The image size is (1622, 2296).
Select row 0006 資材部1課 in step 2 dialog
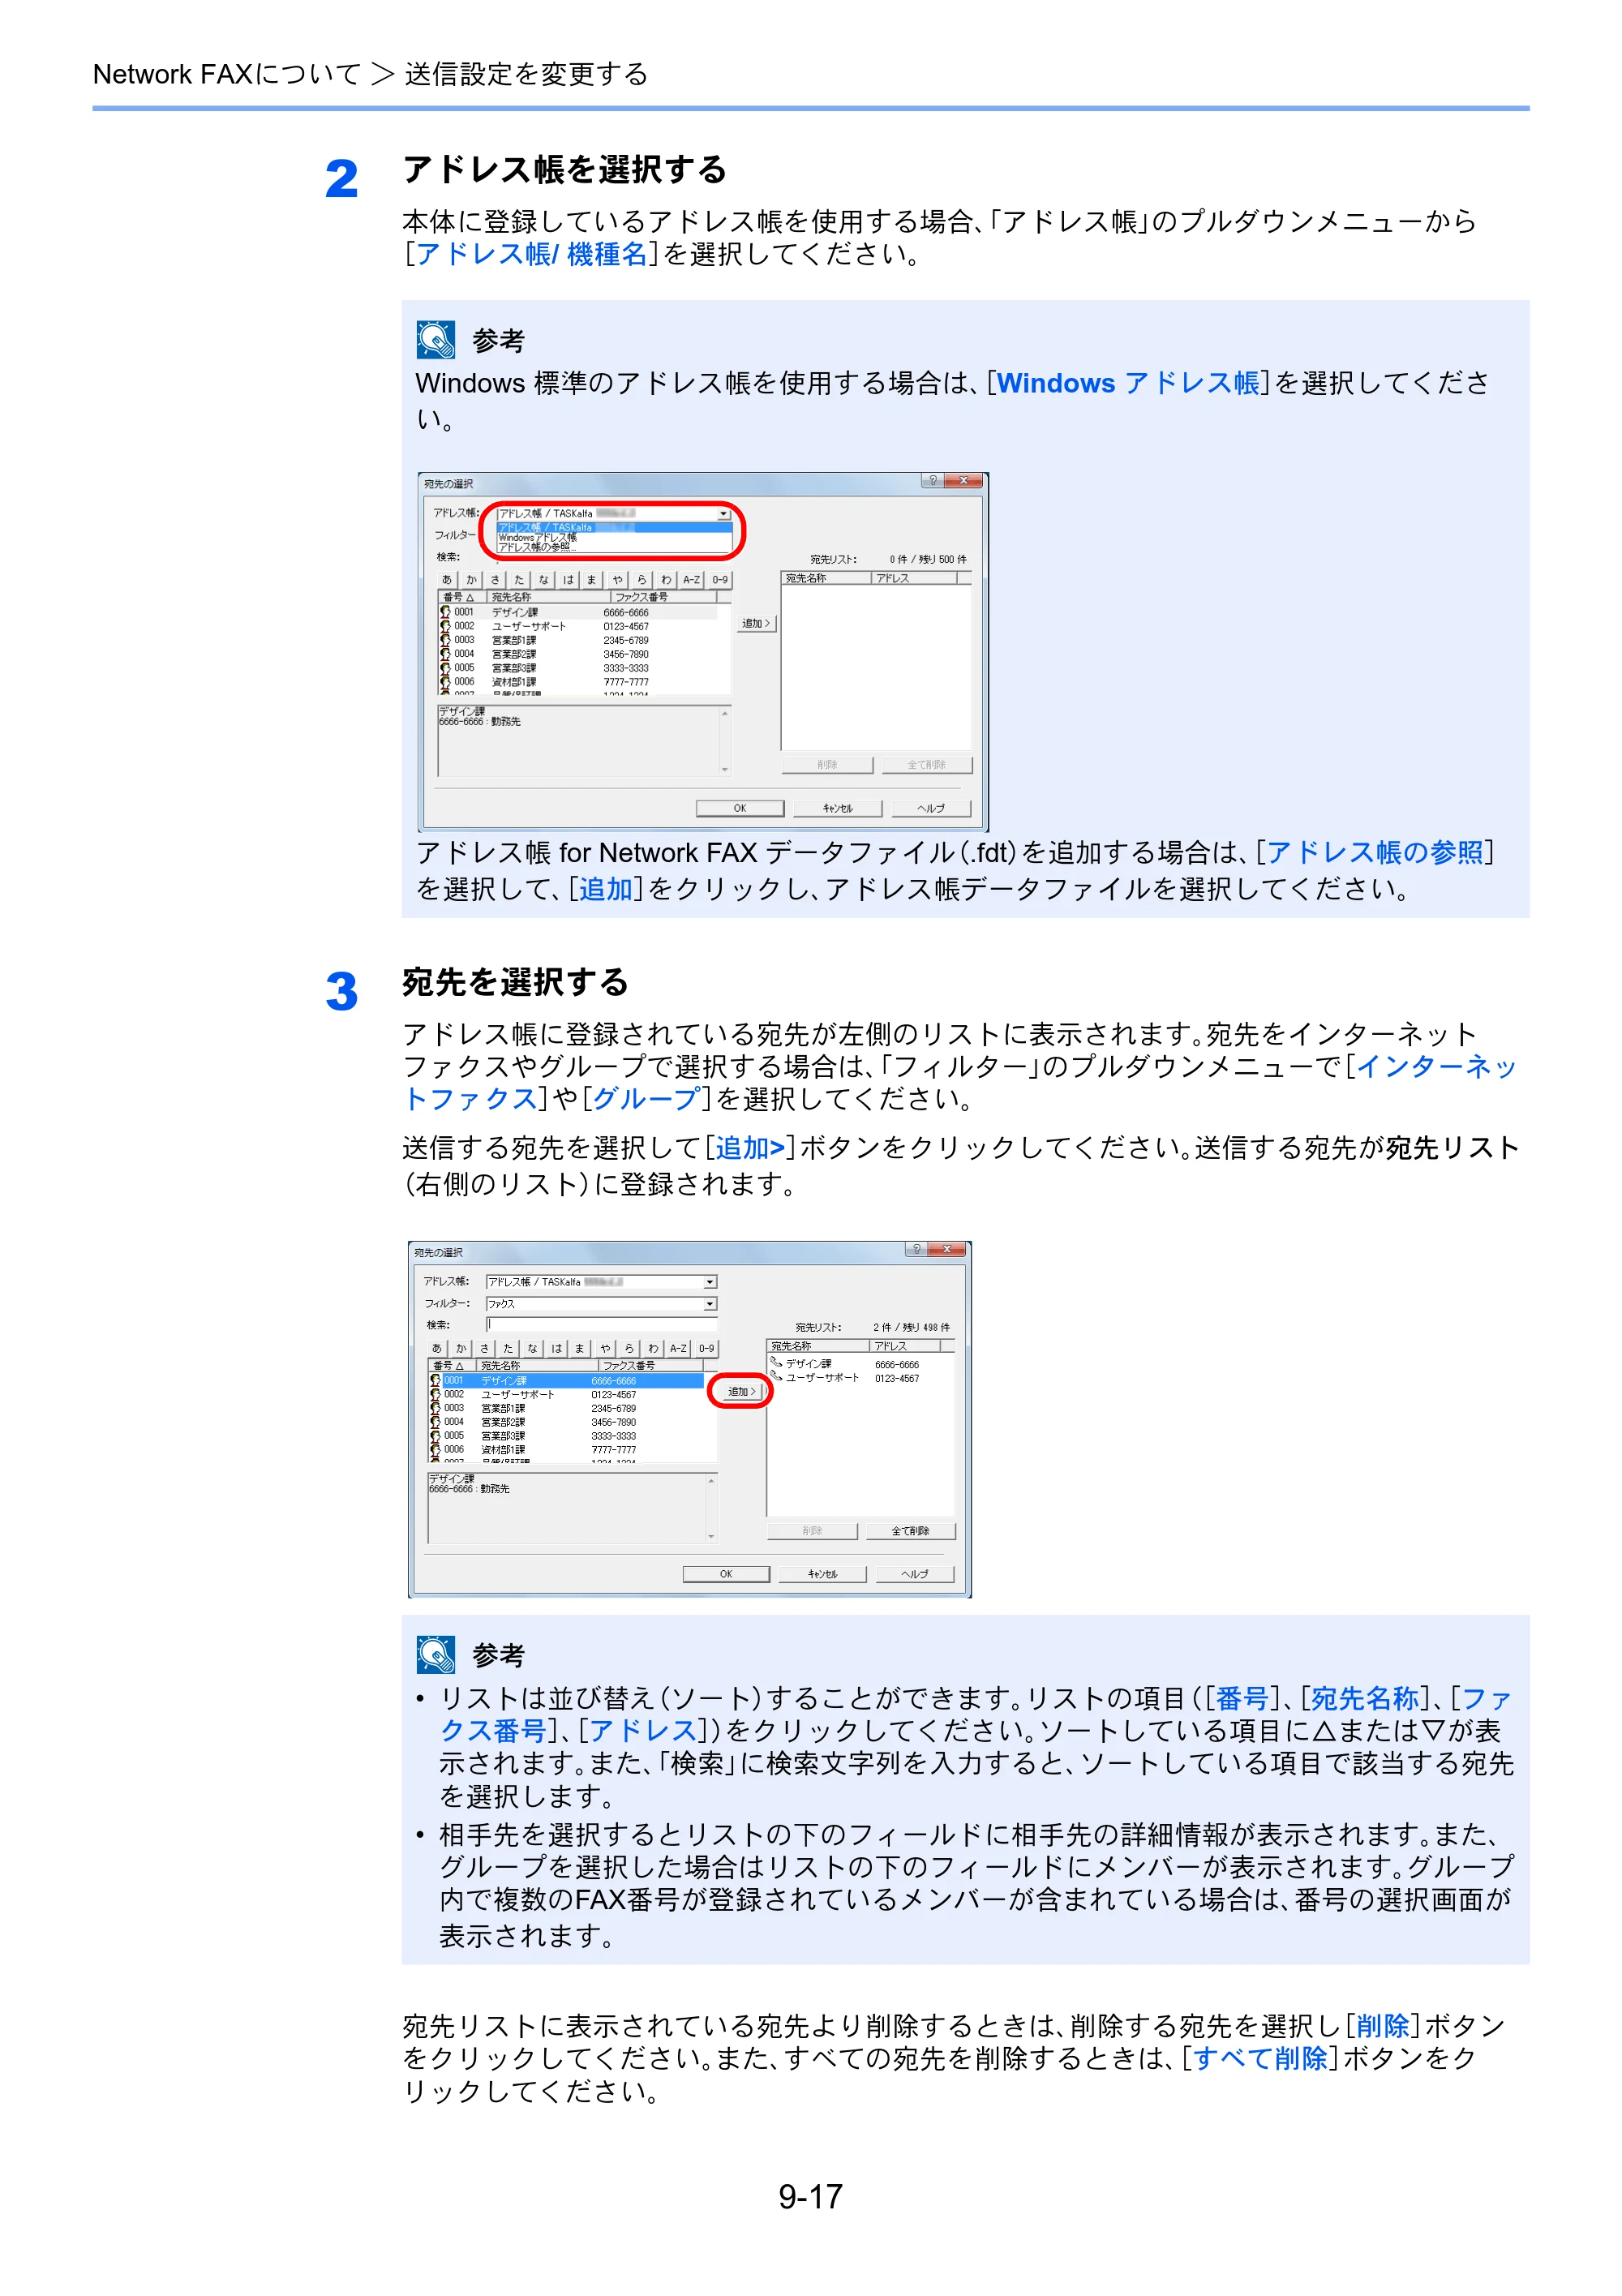pos(580,682)
